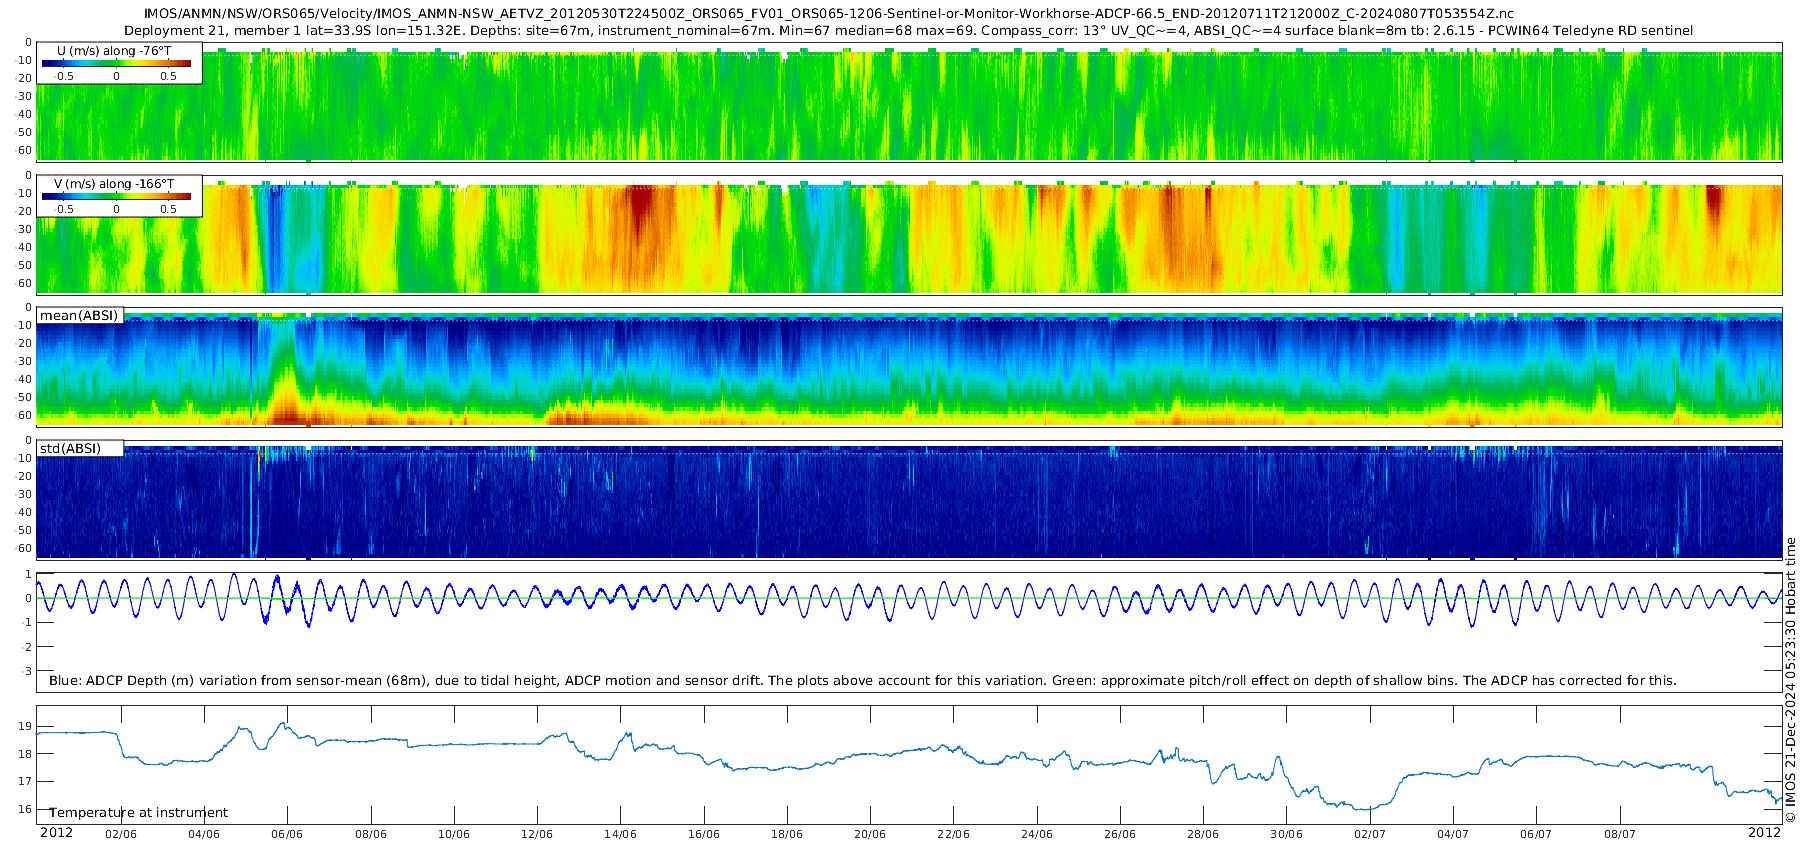Click the 'U (m/s) along -76°T' legend title
The image size is (1800, 850).
click(x=114, y=50)
